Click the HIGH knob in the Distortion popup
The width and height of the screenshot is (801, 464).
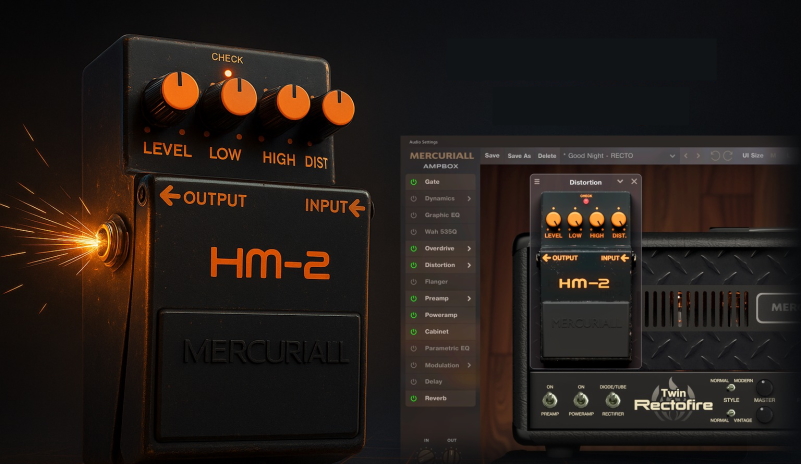click(597, 220)
